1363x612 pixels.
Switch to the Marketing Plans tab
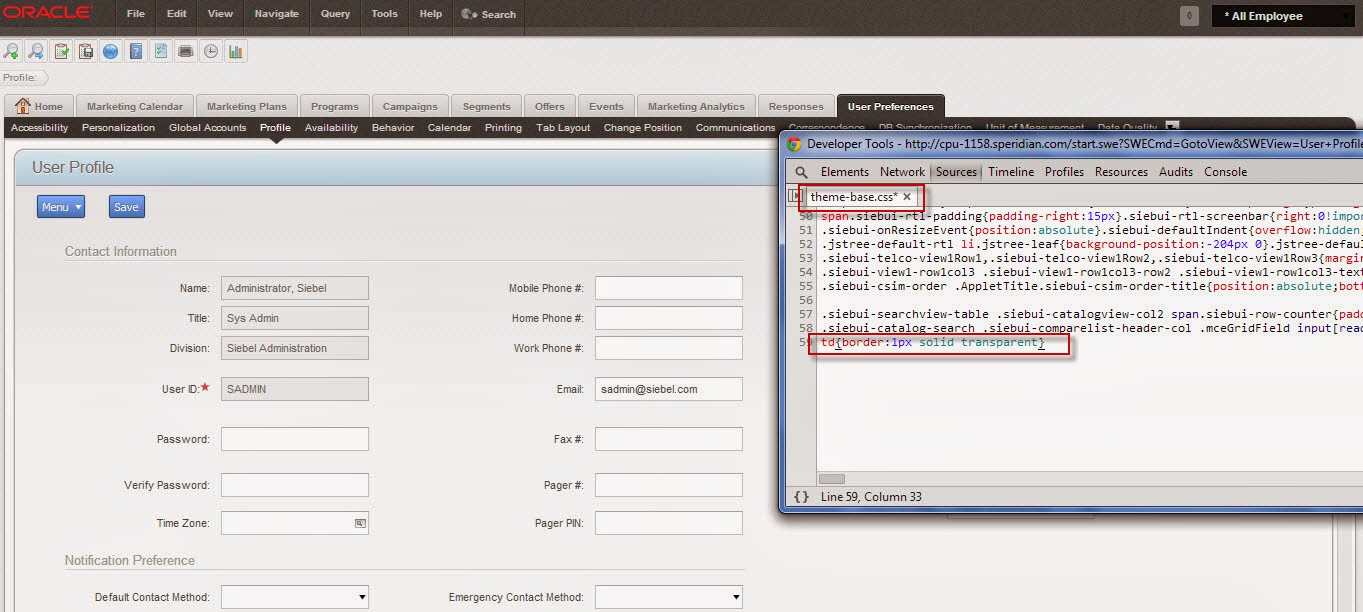tap(247, 106)
